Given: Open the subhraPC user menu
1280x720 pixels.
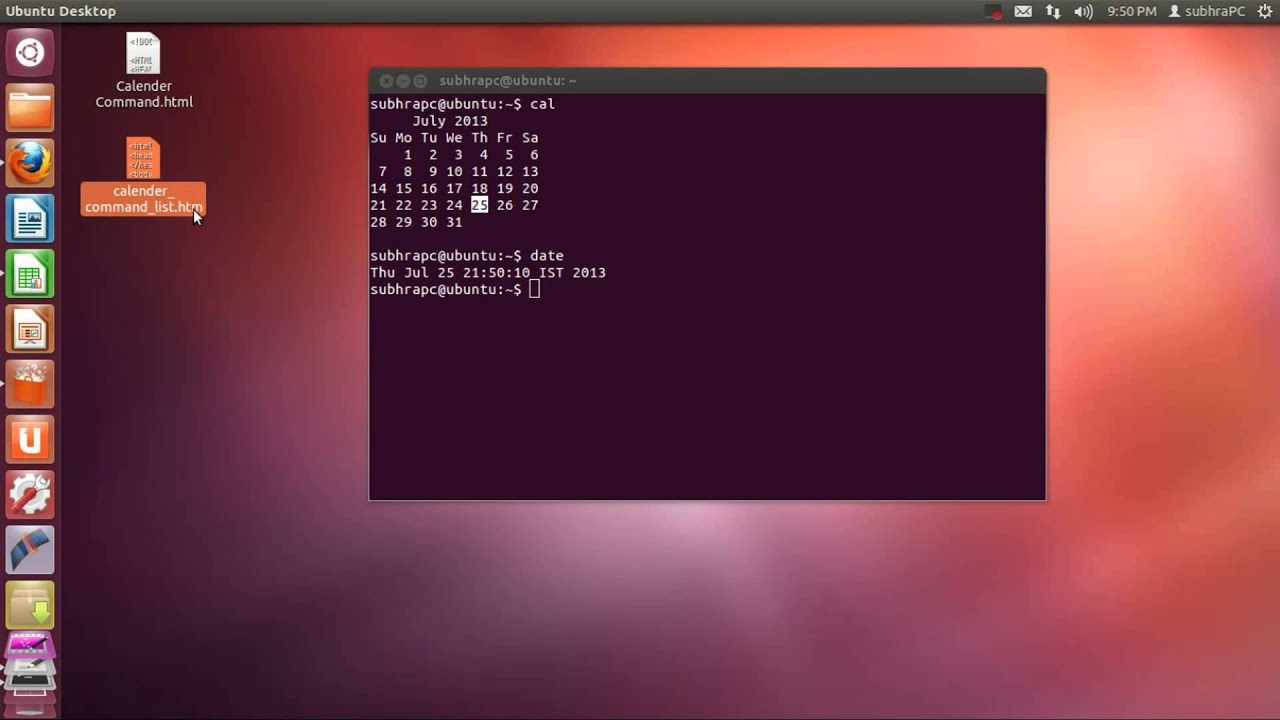Looking at the screenshot, I should [1207, 11].
